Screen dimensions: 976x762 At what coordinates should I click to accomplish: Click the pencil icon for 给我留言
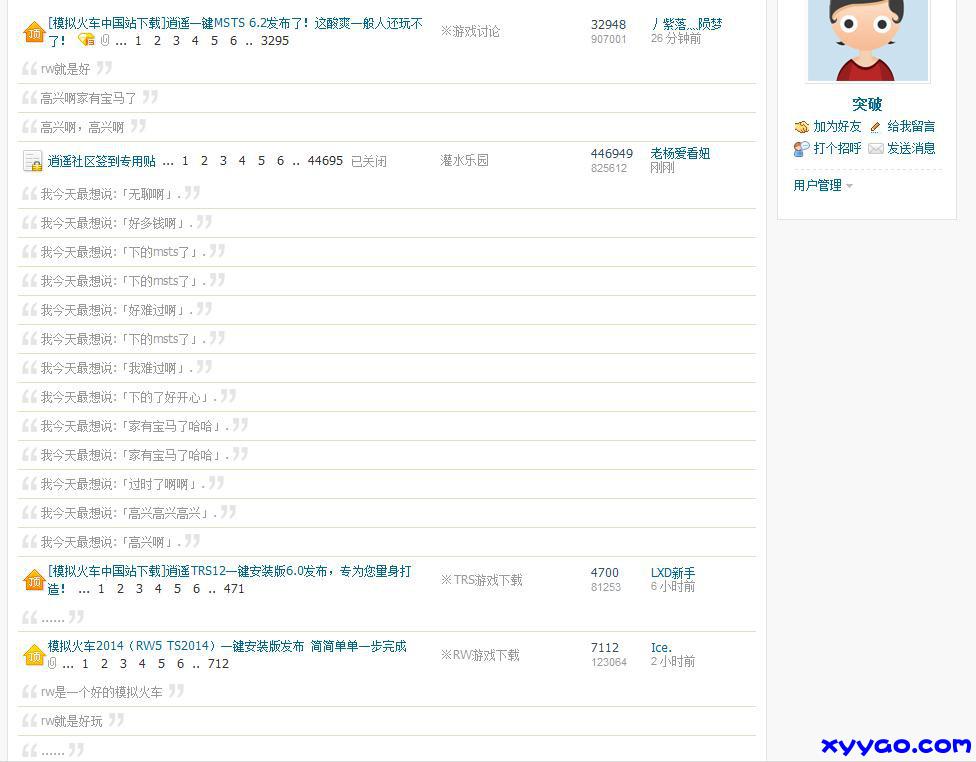876,127
